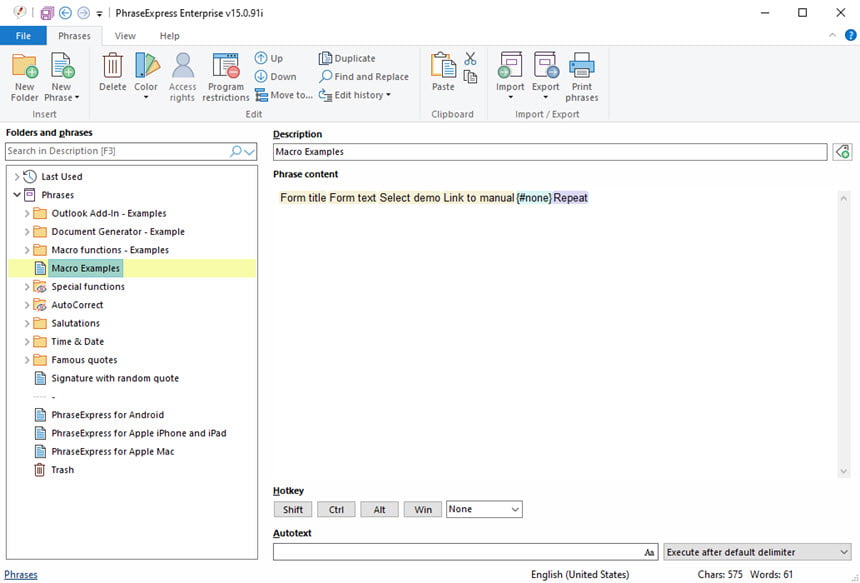Image resolution: width=860 pixels, height=583 pixels.
Task: Open quick access toolbar customize arrow
Action: click(x=99, y=13)
